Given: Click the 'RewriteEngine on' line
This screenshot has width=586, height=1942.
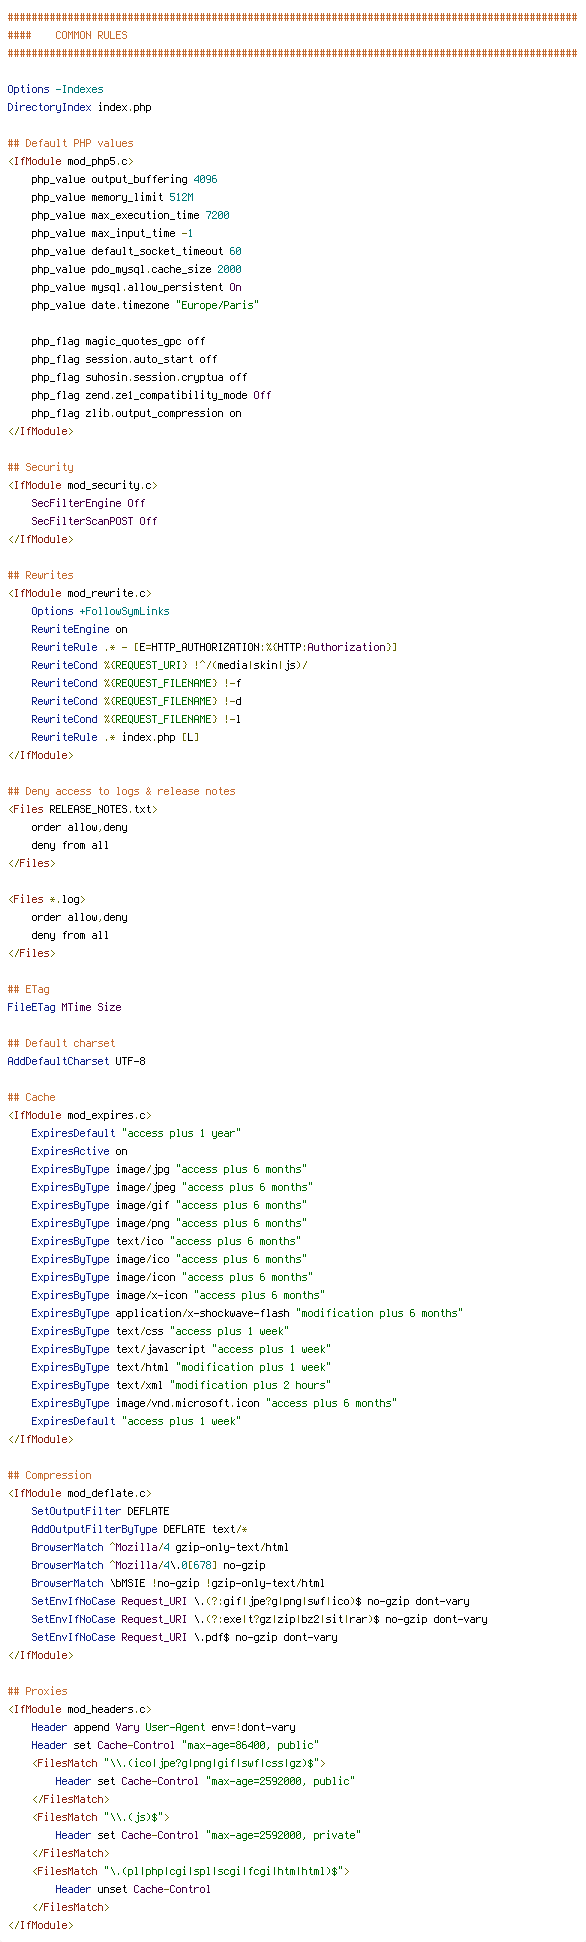Looking at the screenshot, I should click(79, 629).
